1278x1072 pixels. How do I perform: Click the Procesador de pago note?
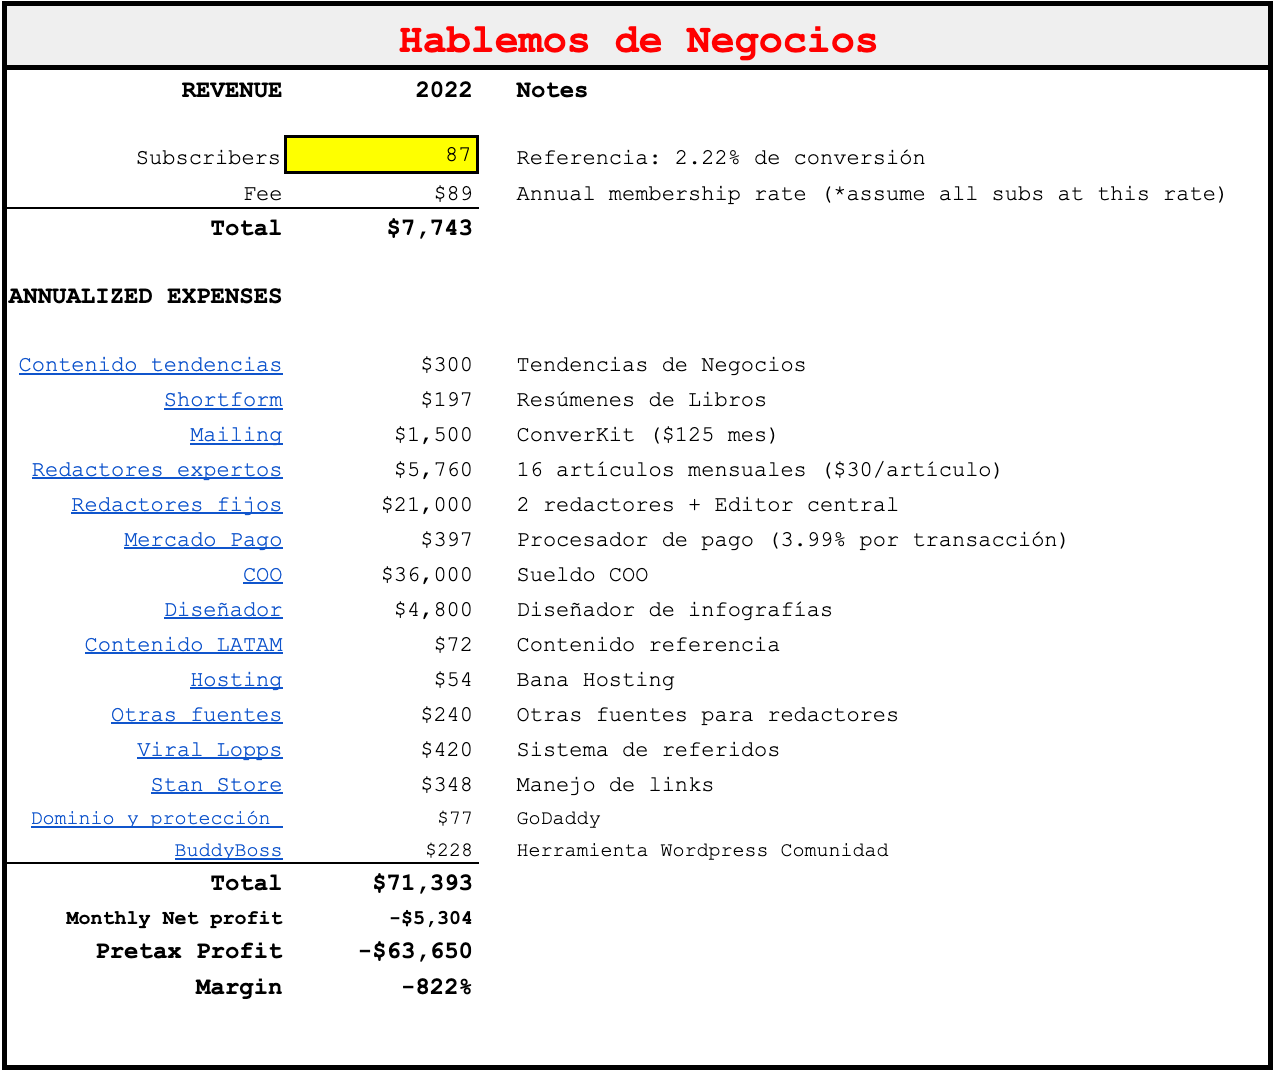(792, 540)
